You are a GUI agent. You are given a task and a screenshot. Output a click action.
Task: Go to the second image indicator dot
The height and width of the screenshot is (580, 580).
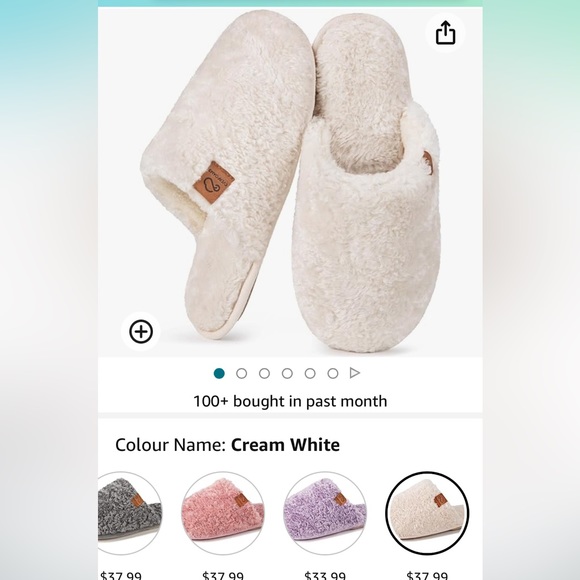[242, 373]
